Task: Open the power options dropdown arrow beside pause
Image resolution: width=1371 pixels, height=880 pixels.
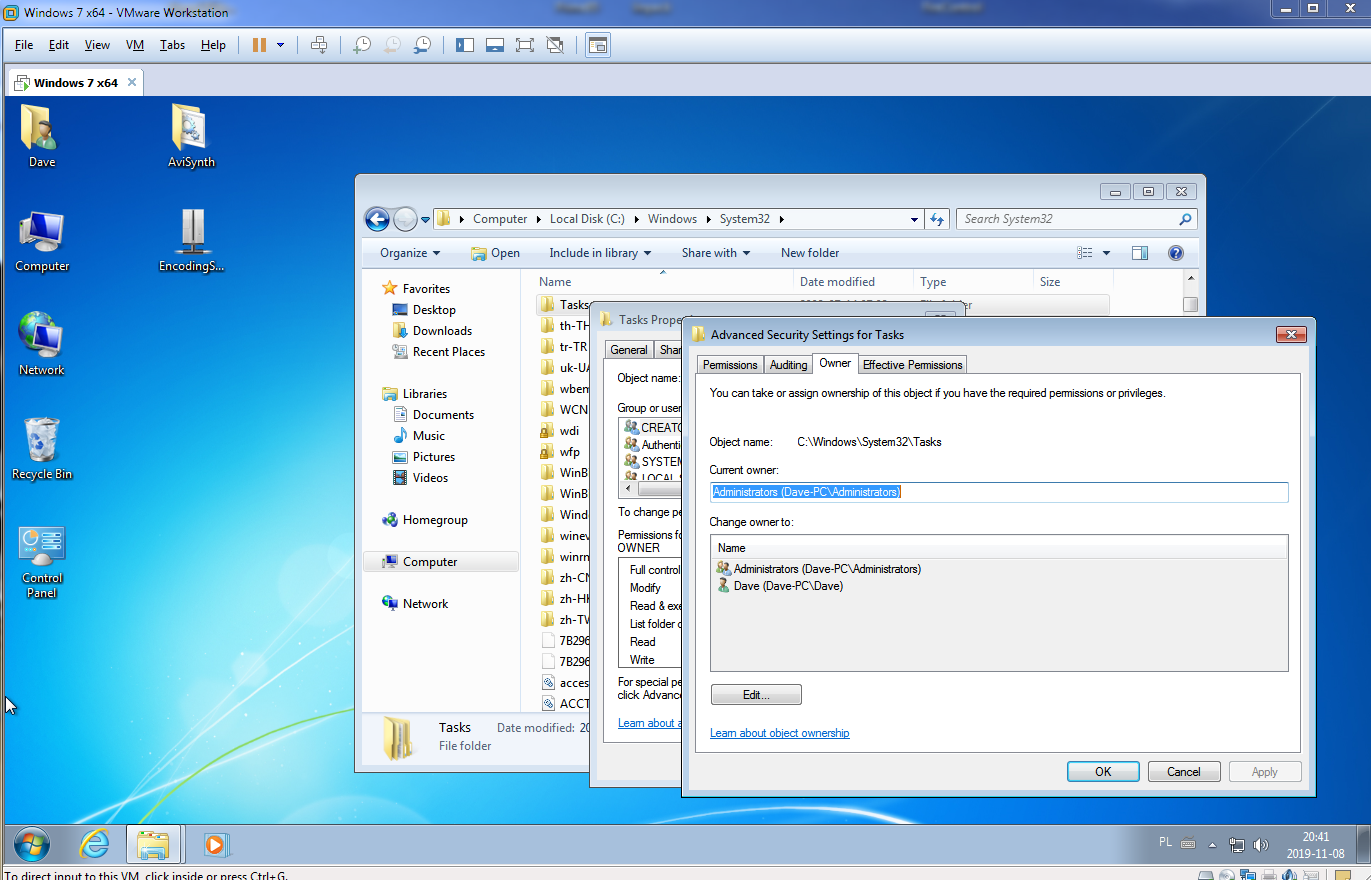Action: [281, 45]
